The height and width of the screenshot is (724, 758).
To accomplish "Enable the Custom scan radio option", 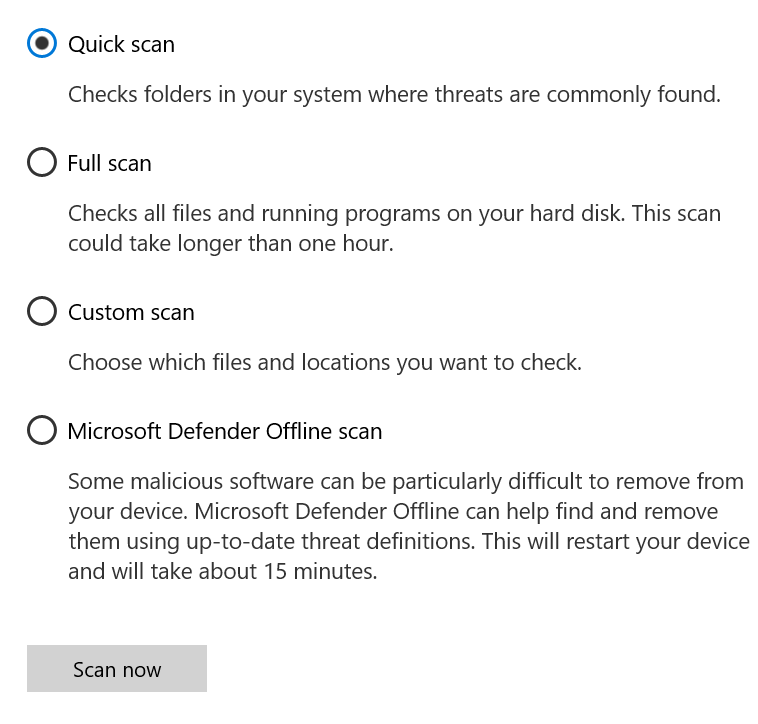I will (42, 311).
